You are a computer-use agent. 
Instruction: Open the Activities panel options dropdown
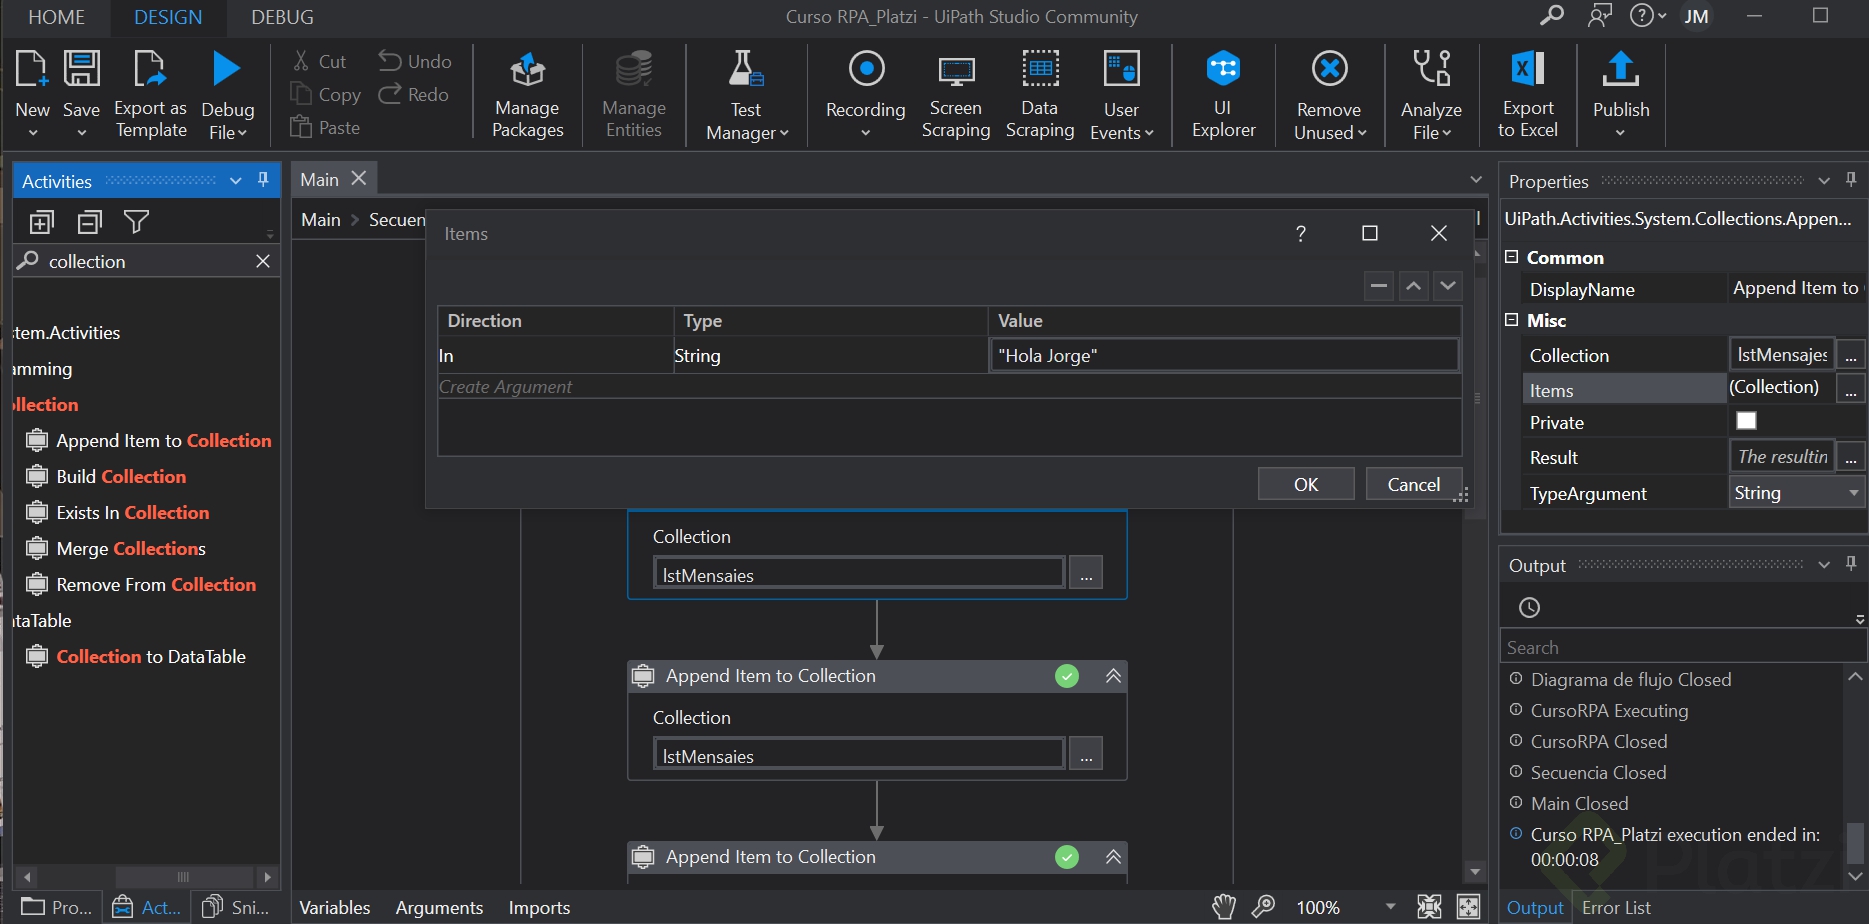tap(236, 181)
